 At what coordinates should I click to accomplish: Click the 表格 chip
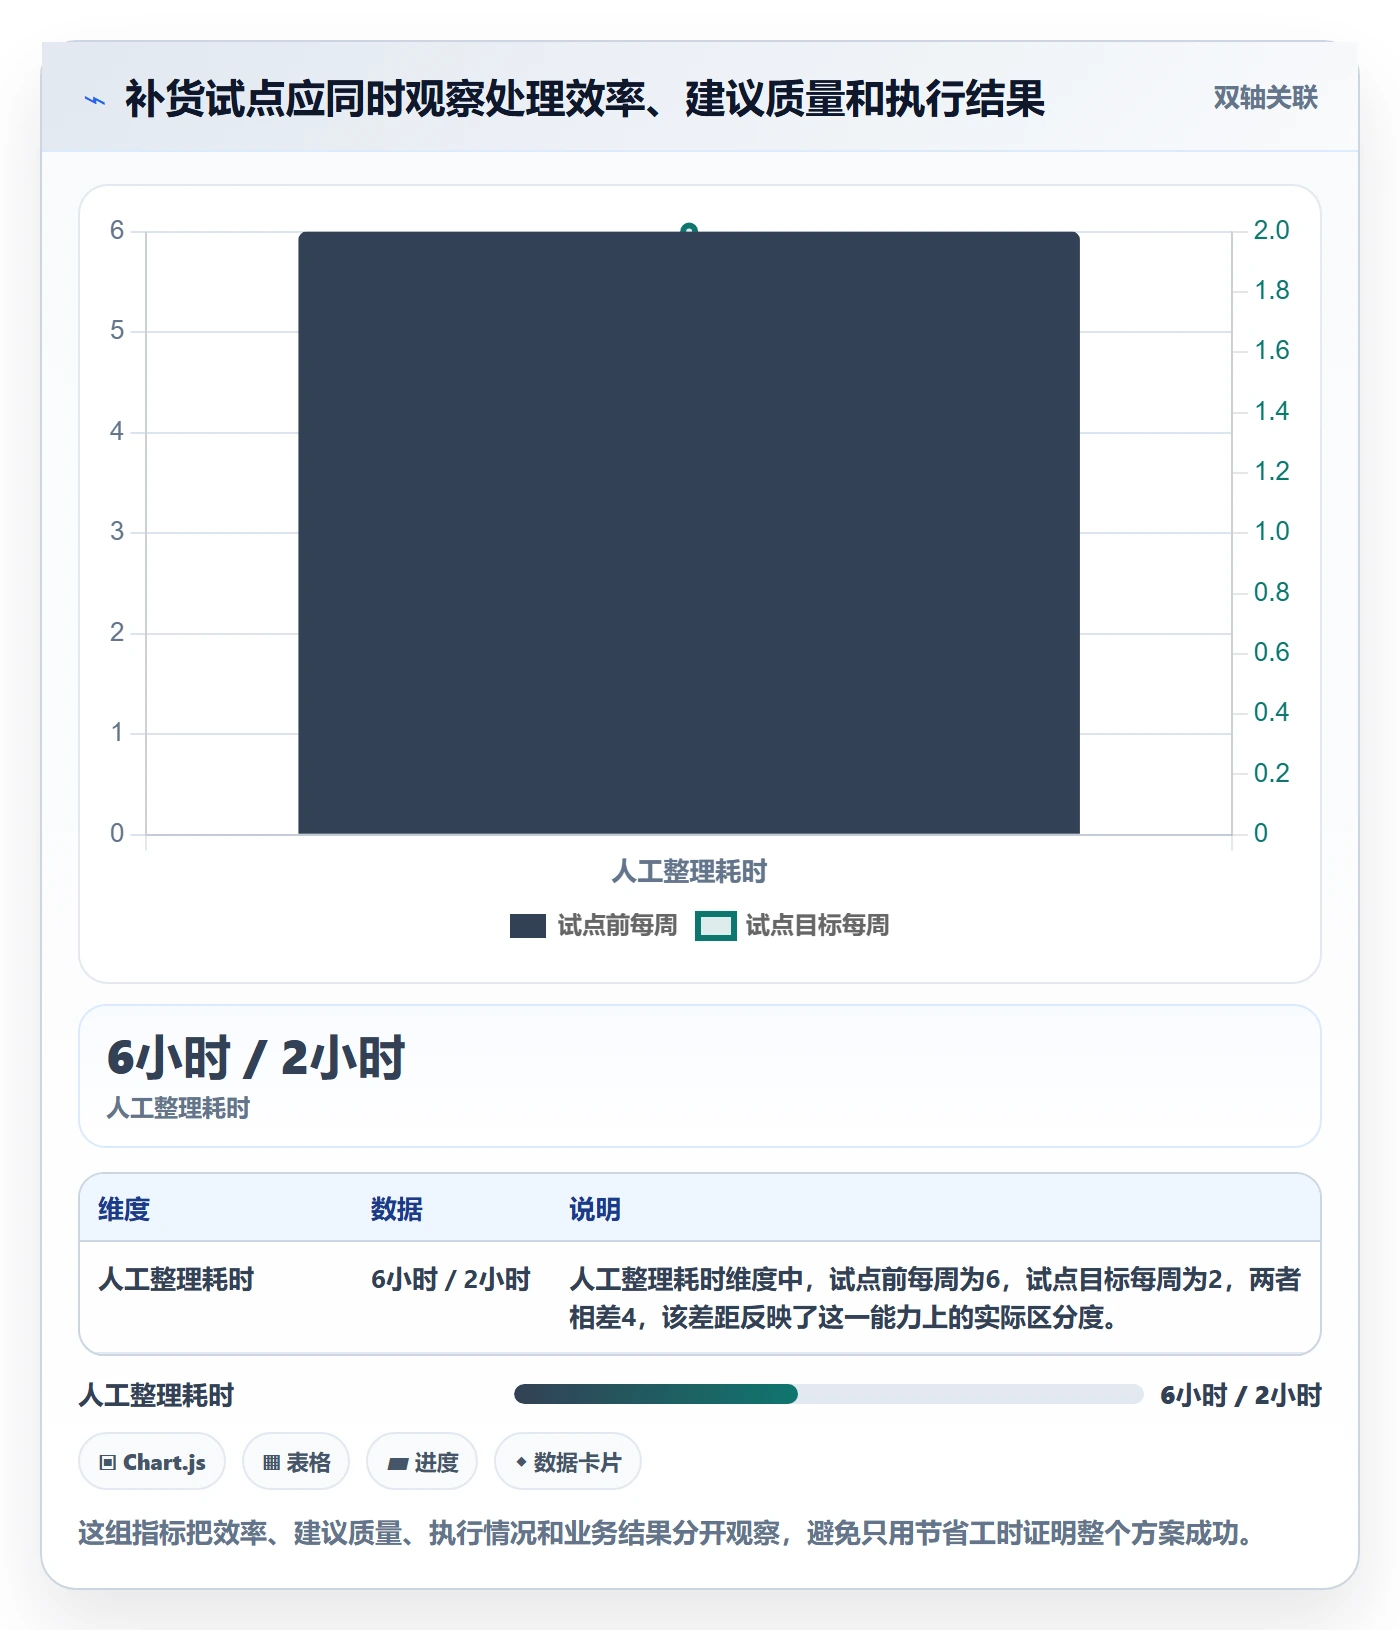(x=296, y=1462)
